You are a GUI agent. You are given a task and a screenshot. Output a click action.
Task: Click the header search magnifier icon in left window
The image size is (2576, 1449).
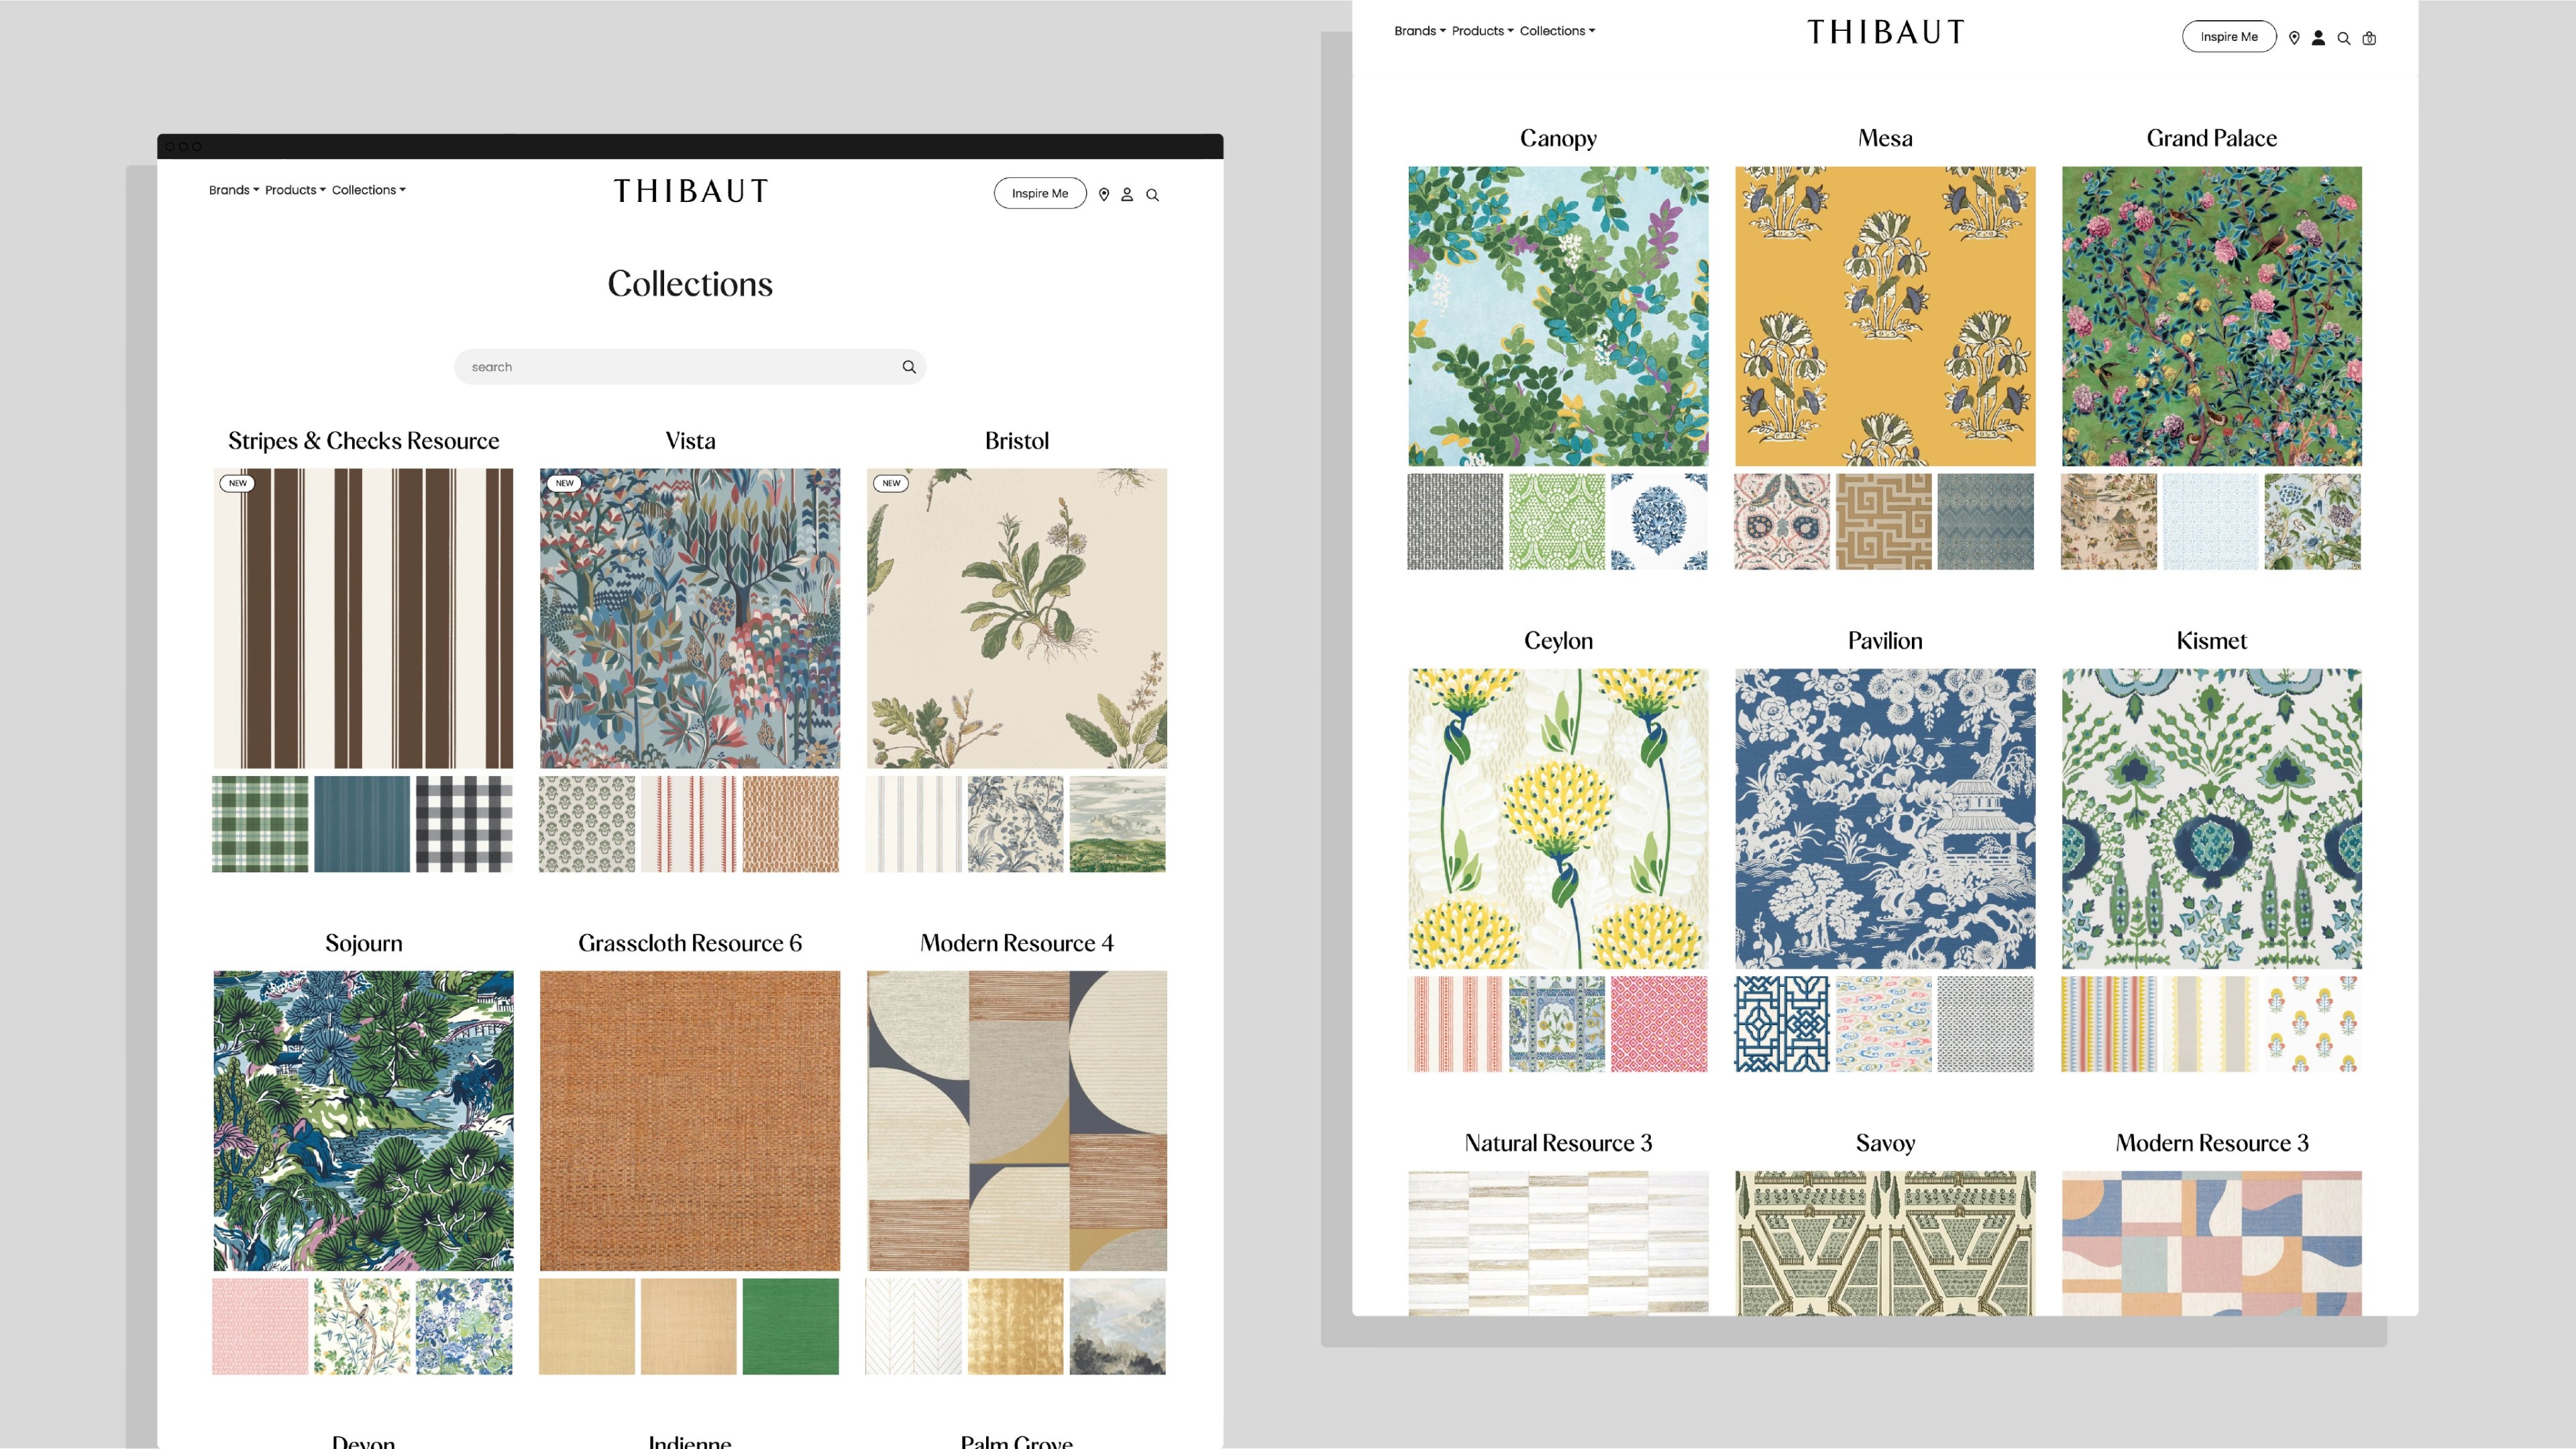(x=1152, y=195)
